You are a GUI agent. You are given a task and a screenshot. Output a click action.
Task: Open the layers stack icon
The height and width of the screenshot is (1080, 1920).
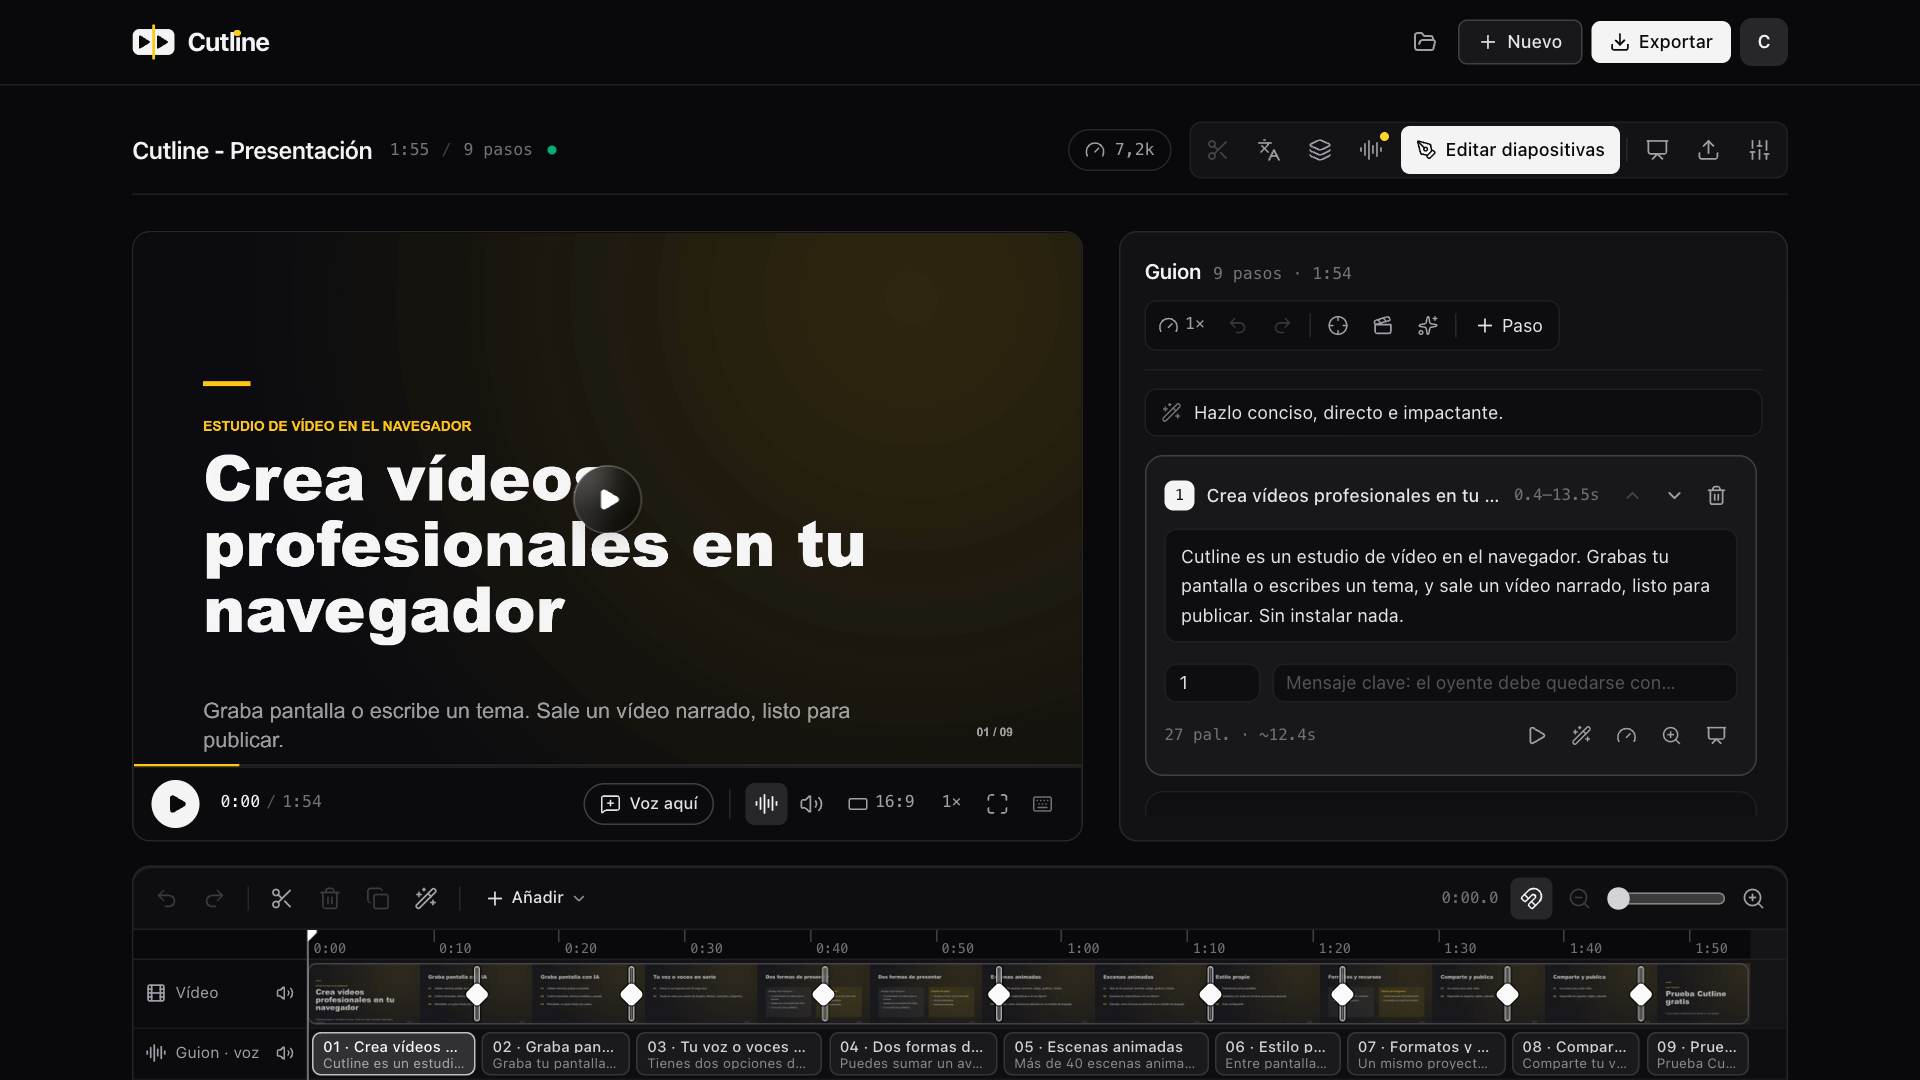(1320, 150)
